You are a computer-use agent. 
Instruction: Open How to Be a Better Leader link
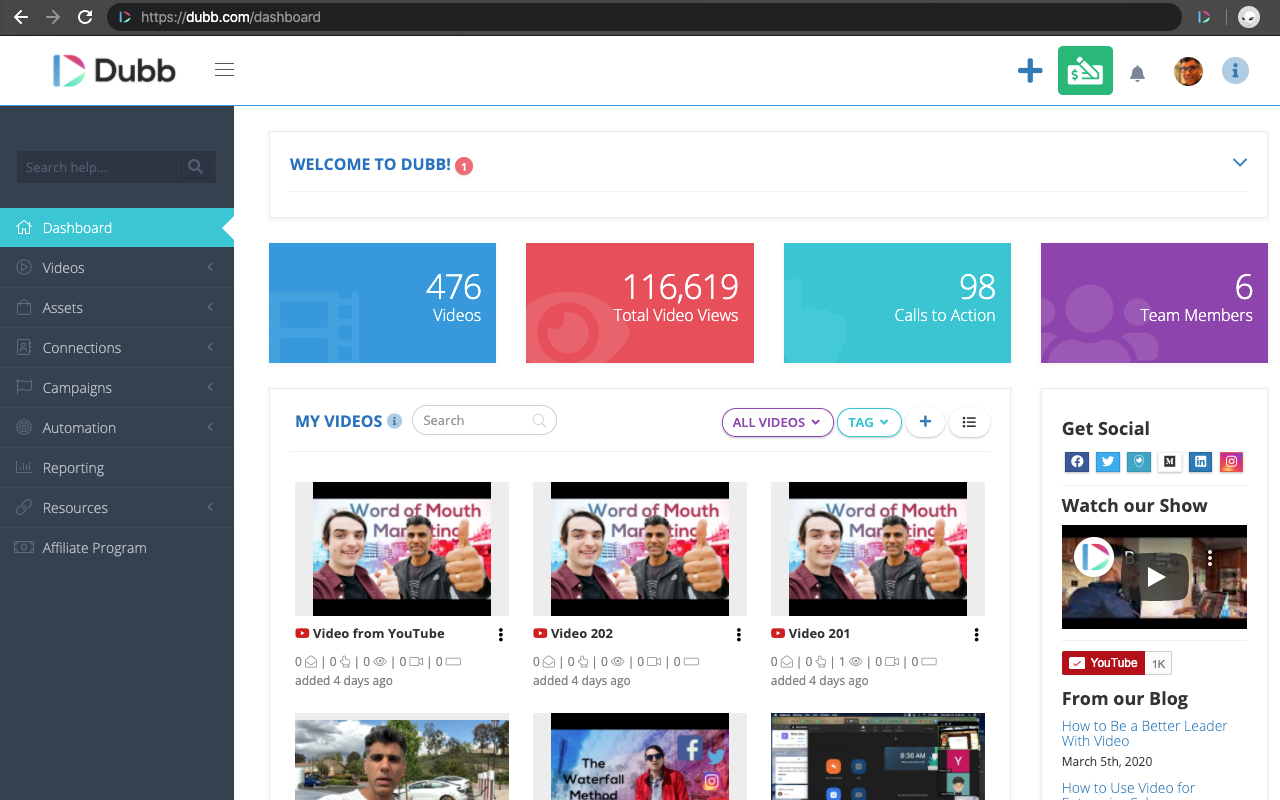click(1144, 733)
